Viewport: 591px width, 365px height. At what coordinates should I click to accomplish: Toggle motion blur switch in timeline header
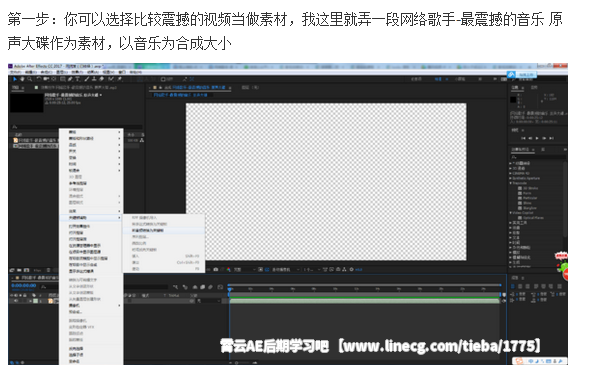[211, 287]
